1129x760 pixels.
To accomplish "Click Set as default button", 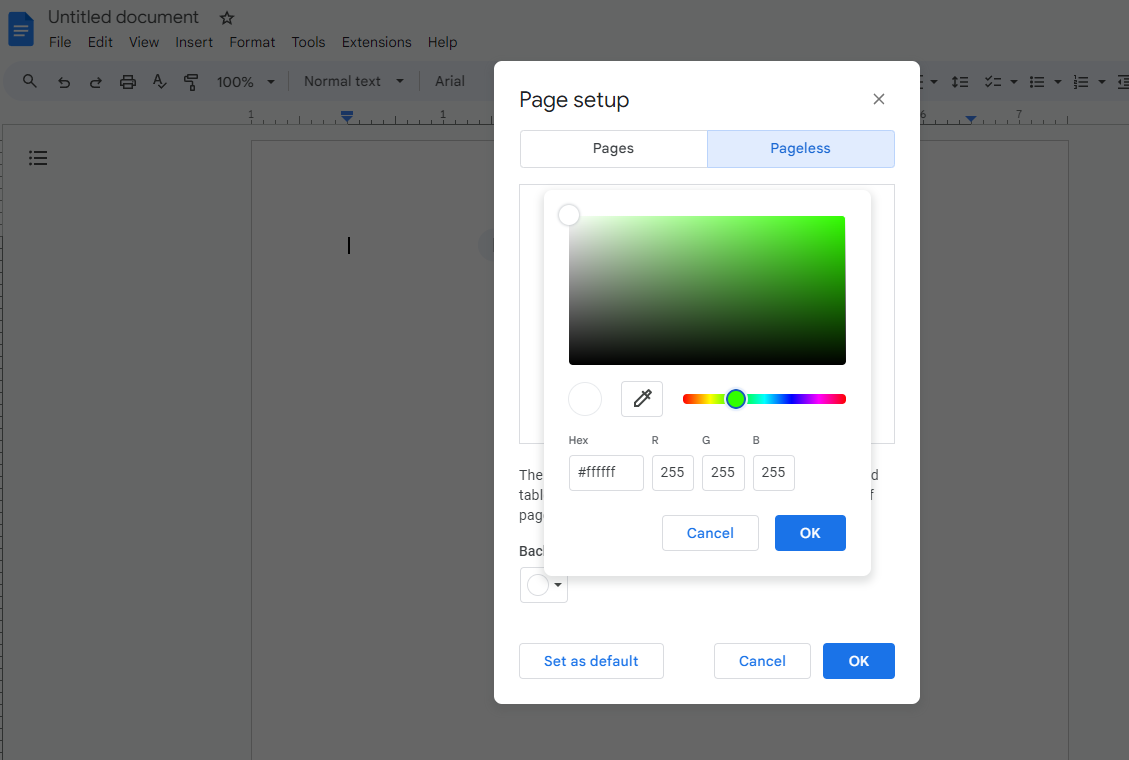I will click(x=591, y=661).
